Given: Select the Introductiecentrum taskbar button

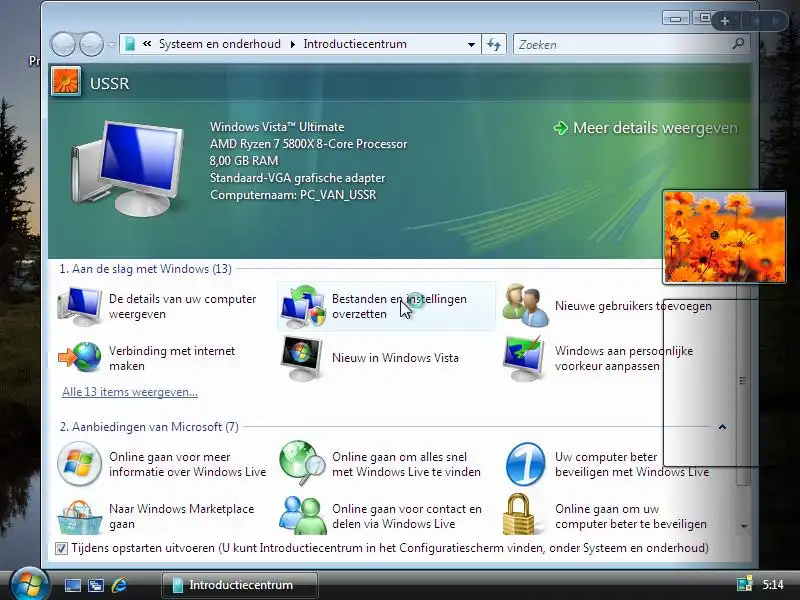Looking at the screenshot, I should pos(240,585).
